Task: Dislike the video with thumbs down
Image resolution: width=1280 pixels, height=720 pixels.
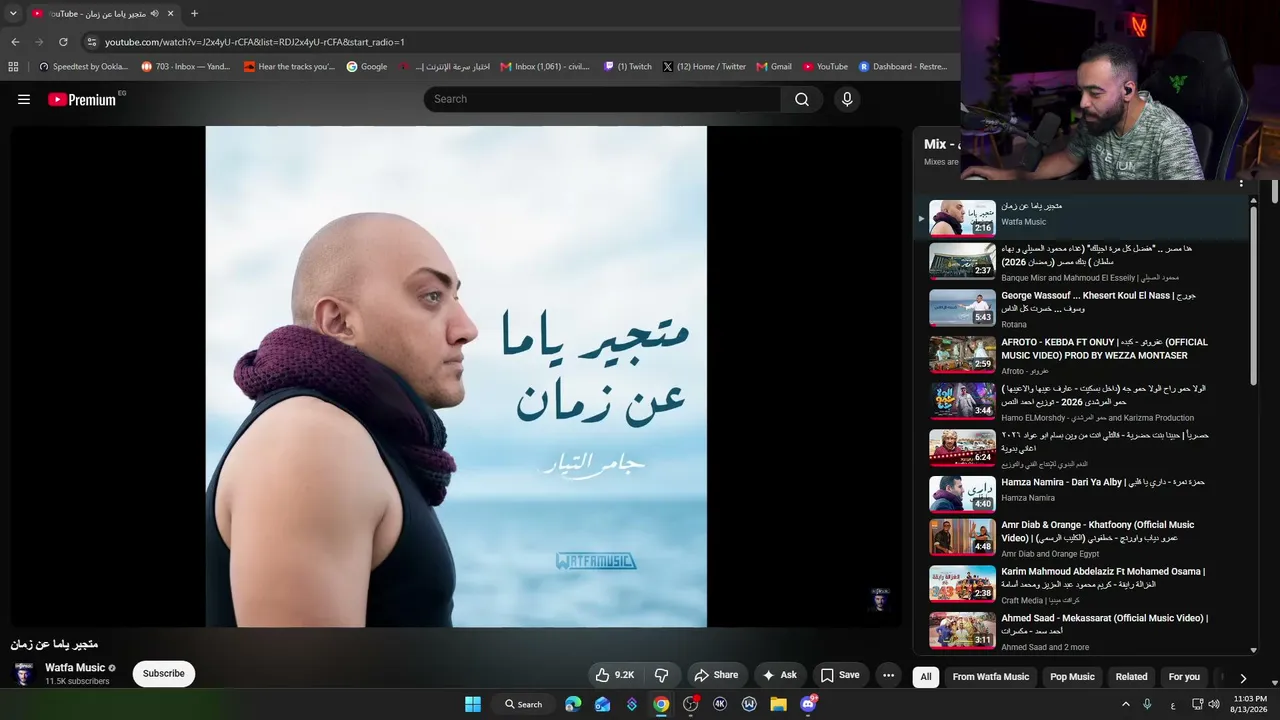Action: click(x=661, y=675)
